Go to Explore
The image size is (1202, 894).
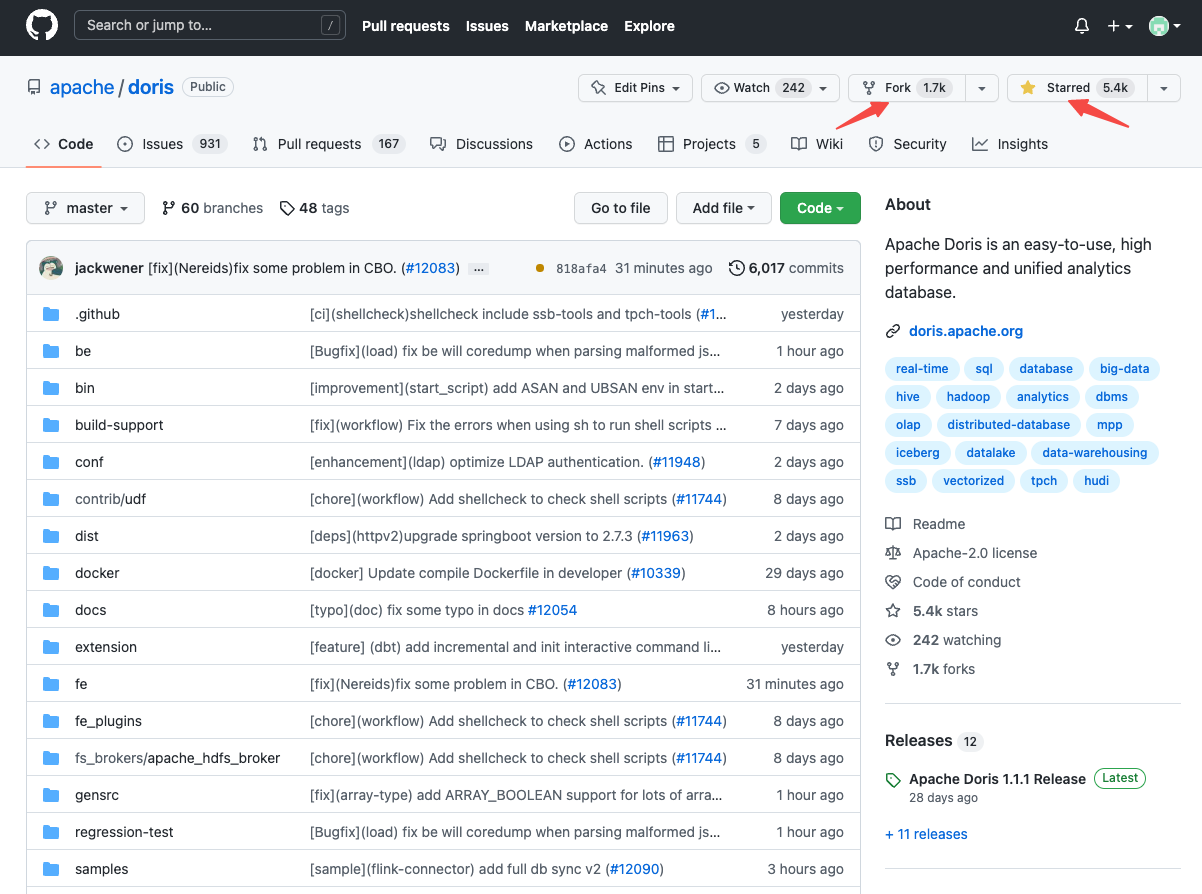(x=649, y=26)
